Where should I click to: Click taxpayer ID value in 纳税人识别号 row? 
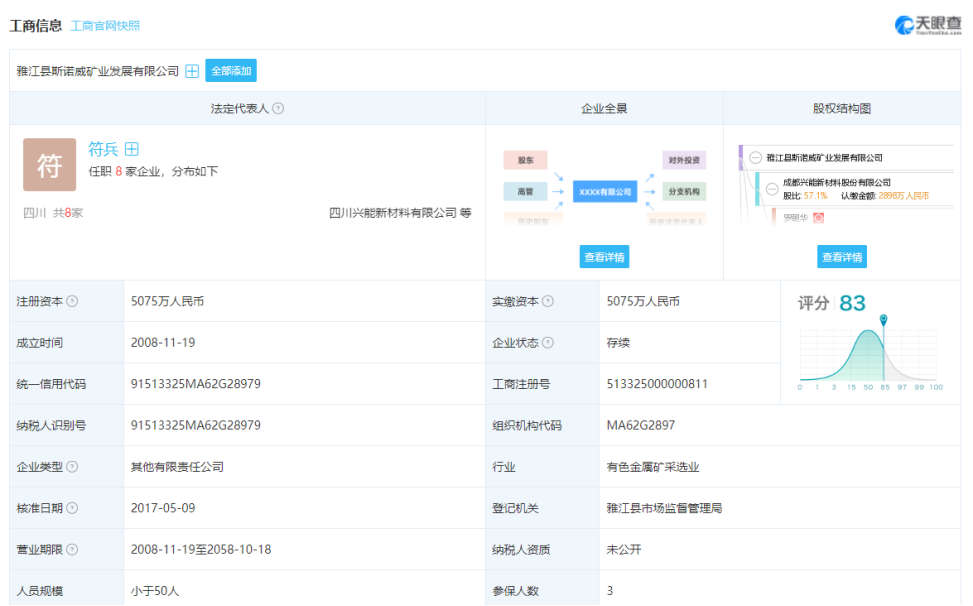click(195, 426)
